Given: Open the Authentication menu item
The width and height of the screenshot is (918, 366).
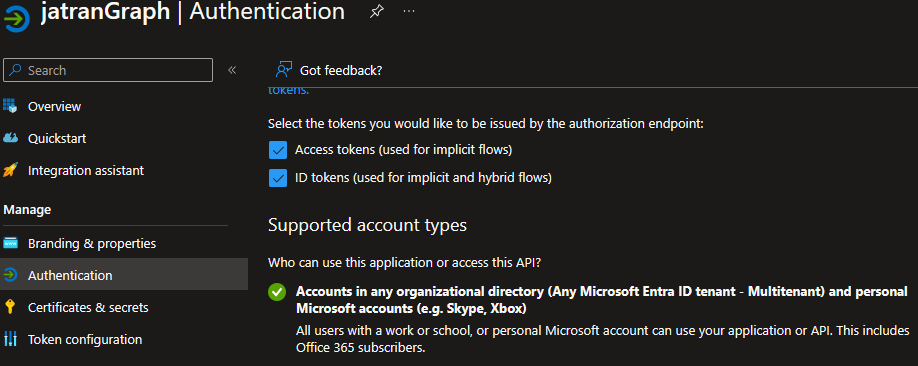Looking at the screenshot, I should click(124, 275).
